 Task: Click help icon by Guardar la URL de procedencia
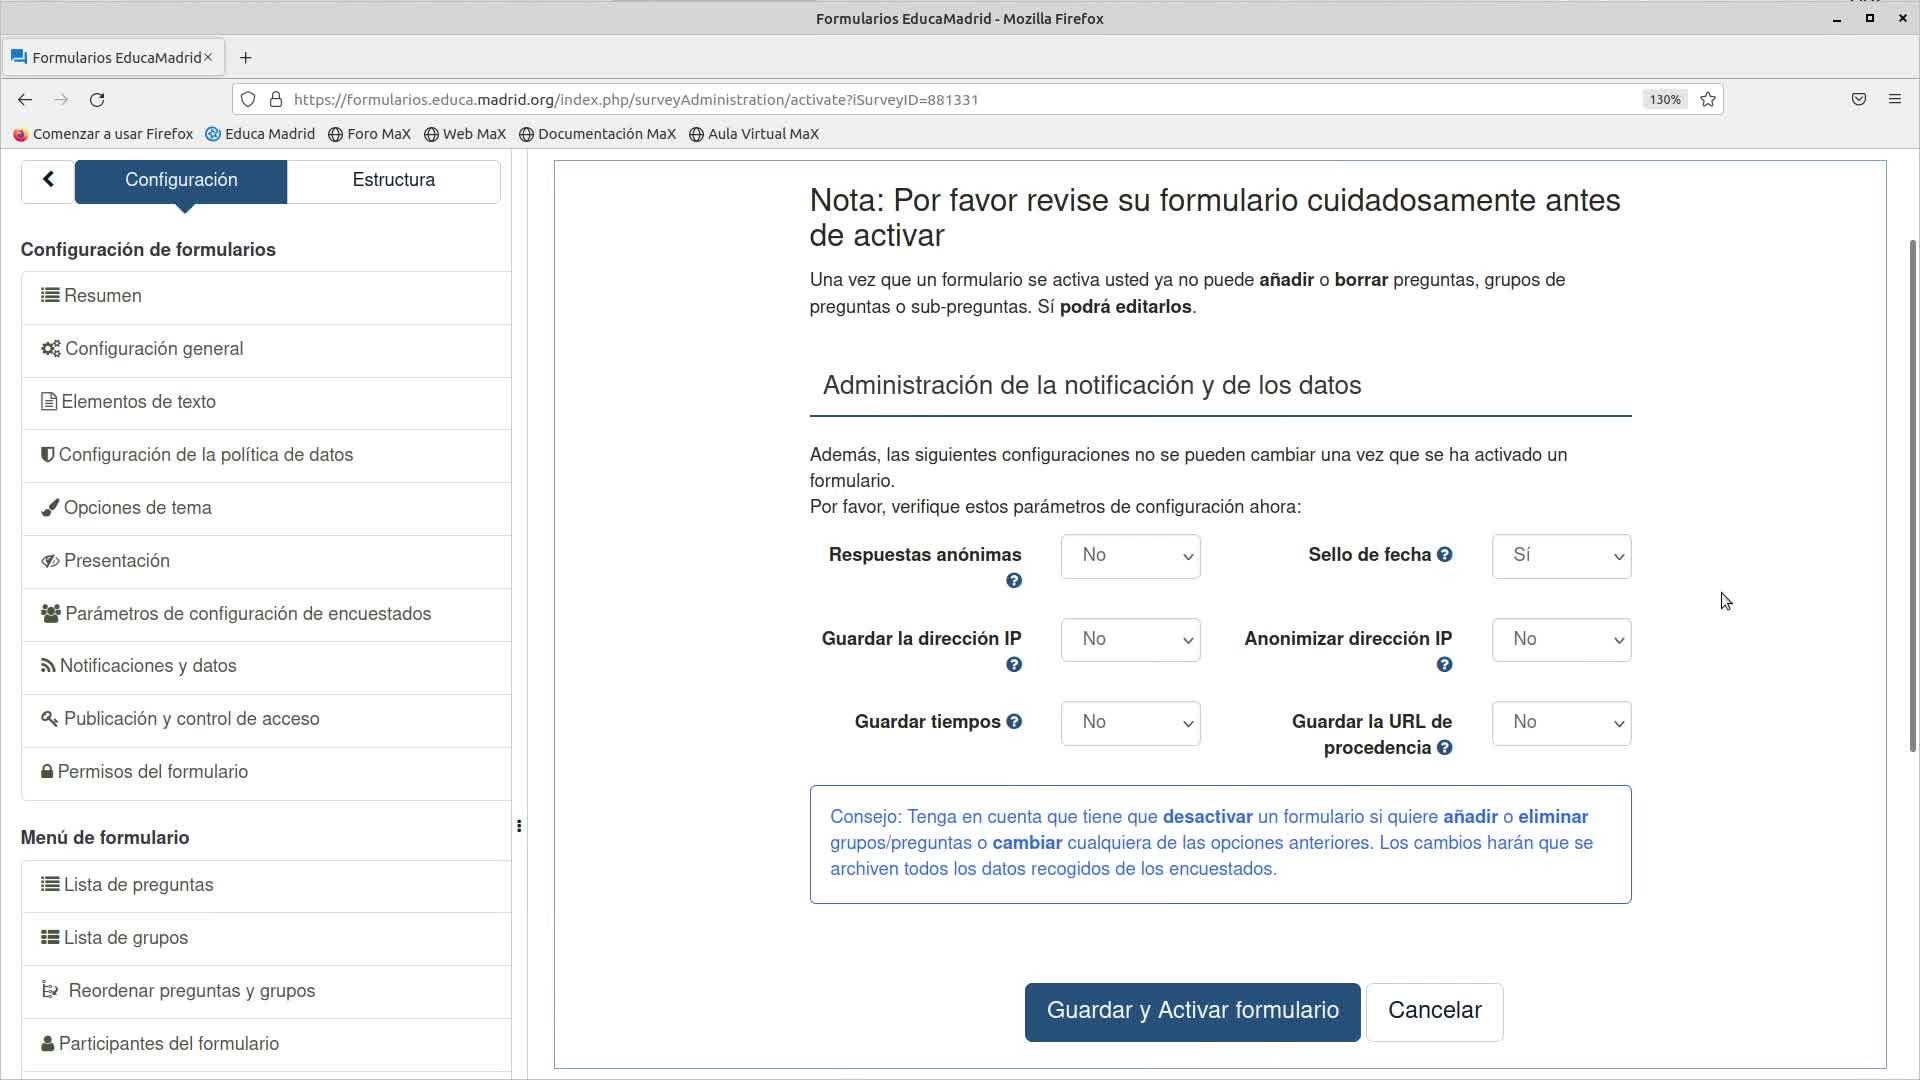click(x=1444, y=748)
